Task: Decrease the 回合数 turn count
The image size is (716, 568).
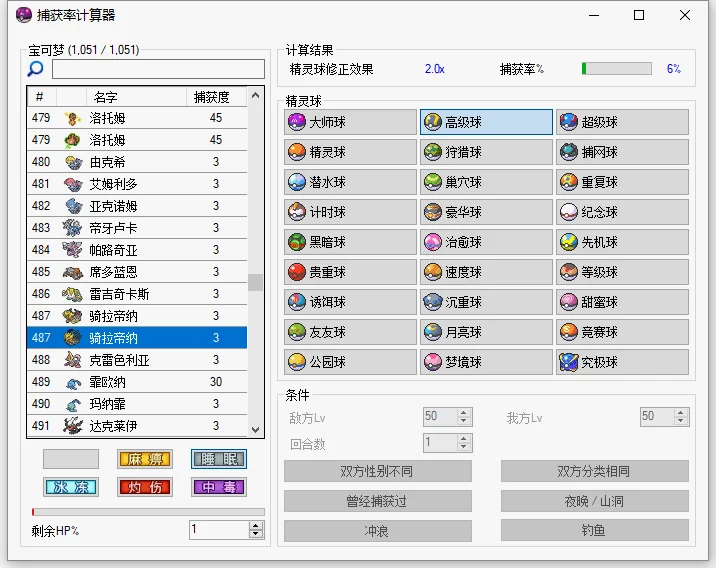Action: click(x=463, y=447)
